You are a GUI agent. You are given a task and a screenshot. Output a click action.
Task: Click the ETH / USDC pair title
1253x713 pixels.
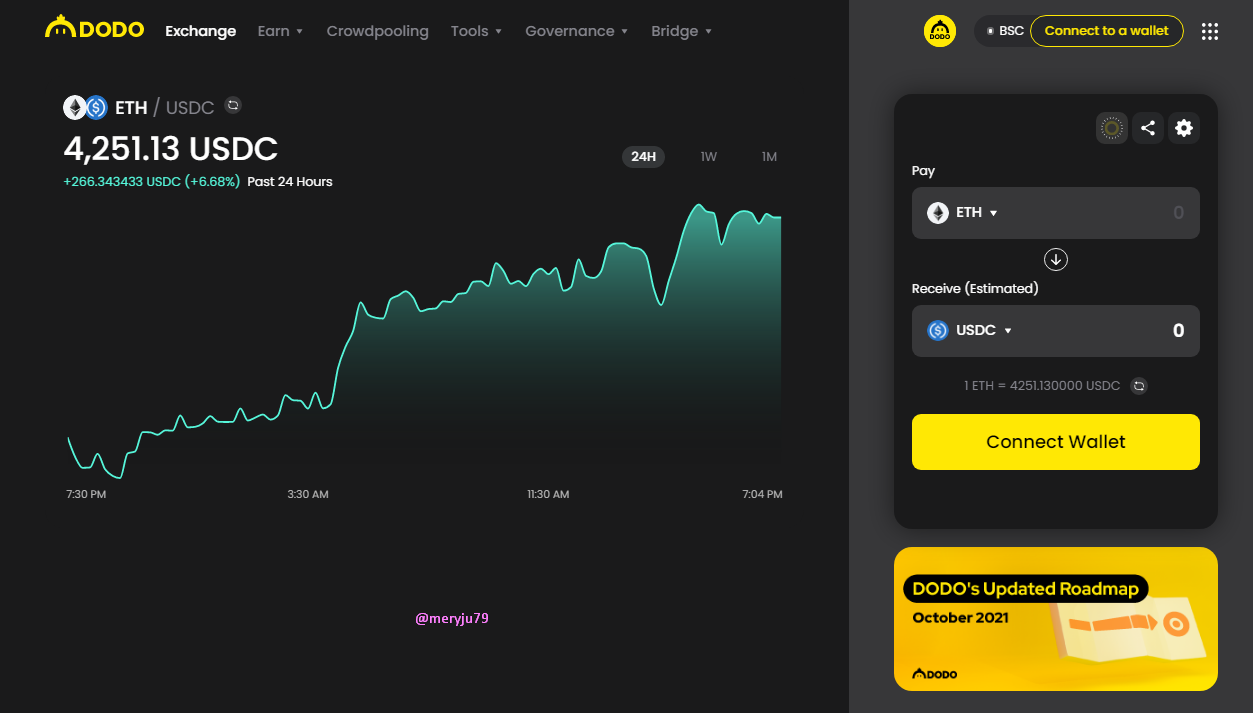pyautogui.click(x=165, y=107)
